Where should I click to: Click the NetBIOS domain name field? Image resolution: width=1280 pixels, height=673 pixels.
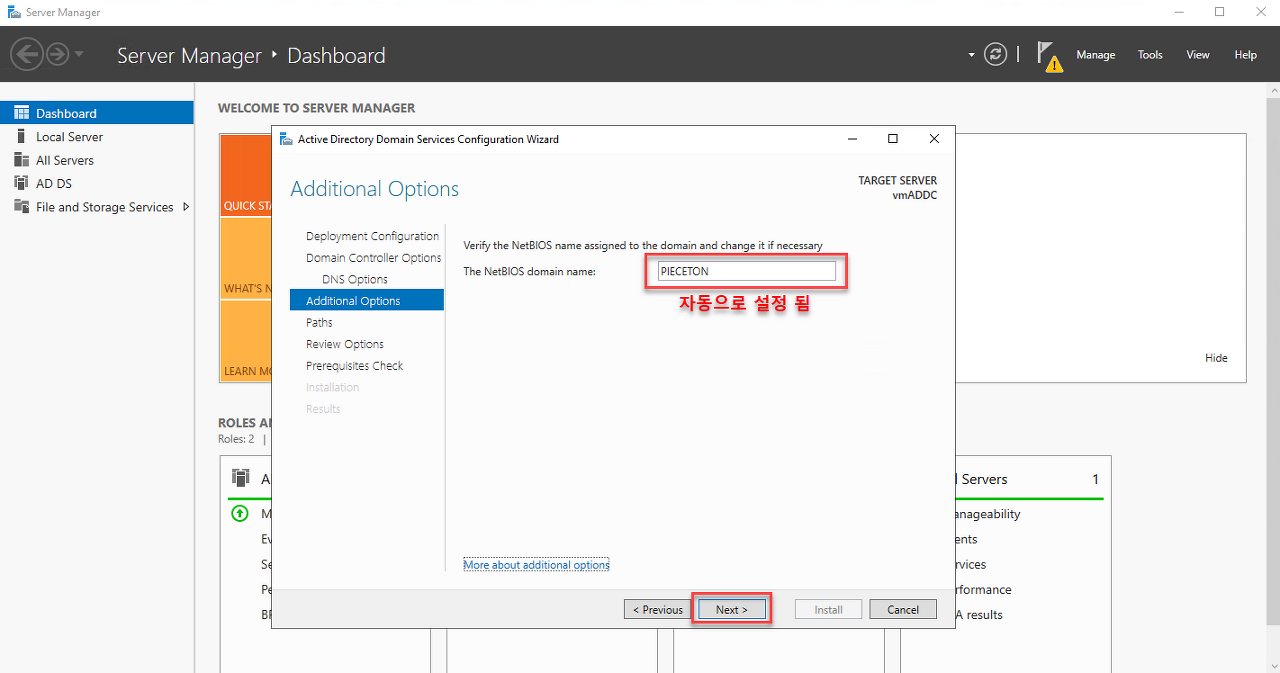[745, 271]
